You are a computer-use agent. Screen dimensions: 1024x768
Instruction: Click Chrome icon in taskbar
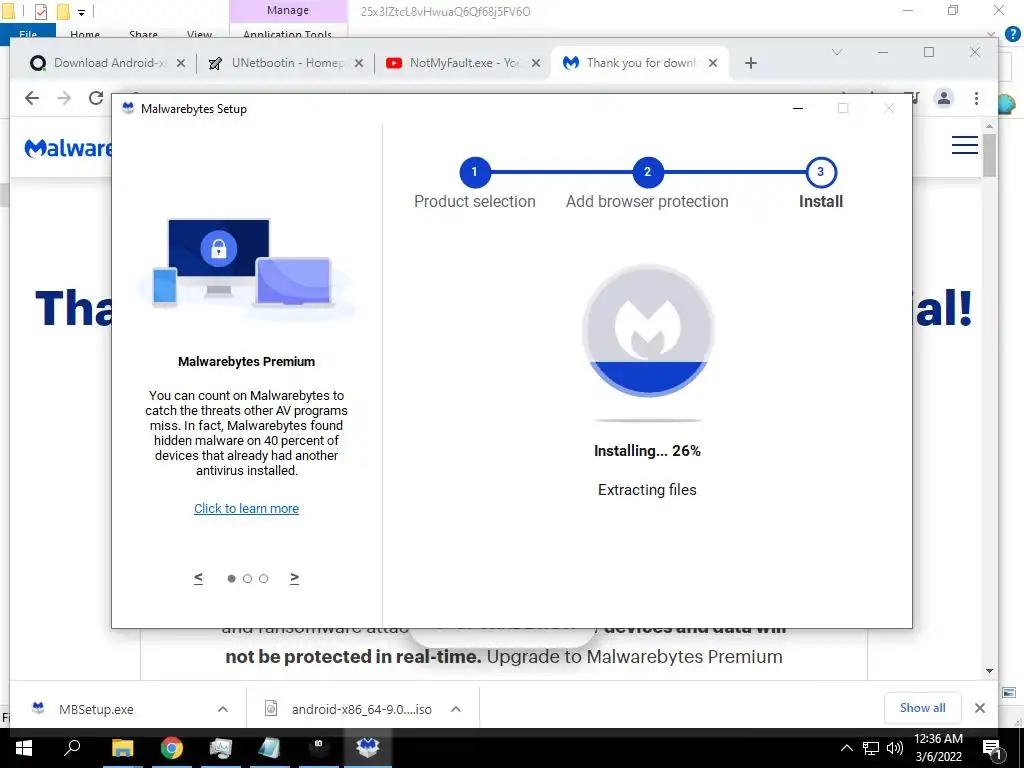pyautogui.click(x=172, y=748)
